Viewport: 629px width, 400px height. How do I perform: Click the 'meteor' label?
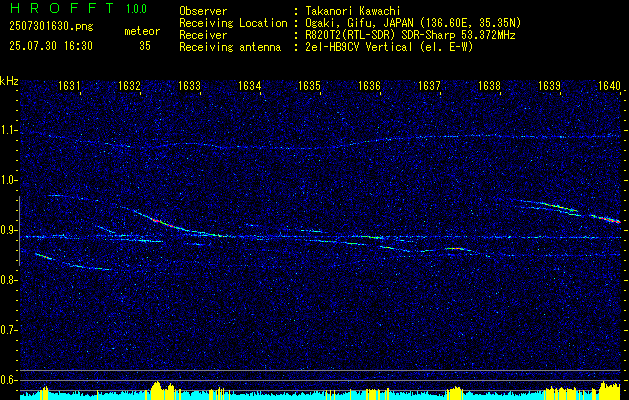coord(142,31)
